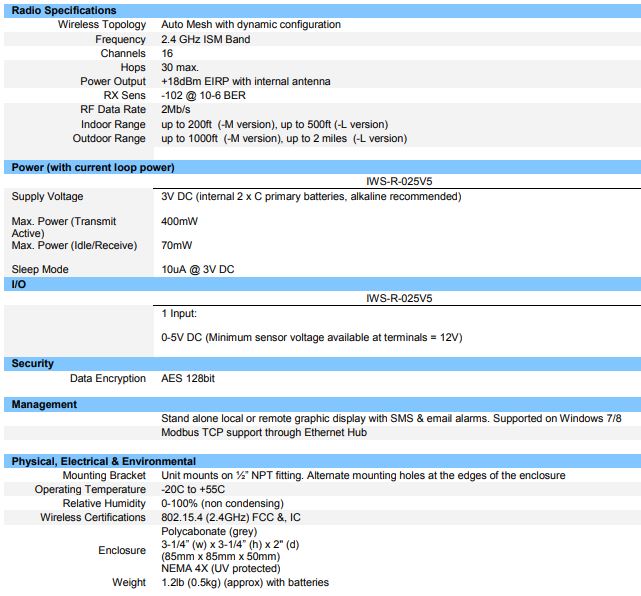Select the Supply Voltage label
This screenshot has width=641, height=596.
point(47,197)
